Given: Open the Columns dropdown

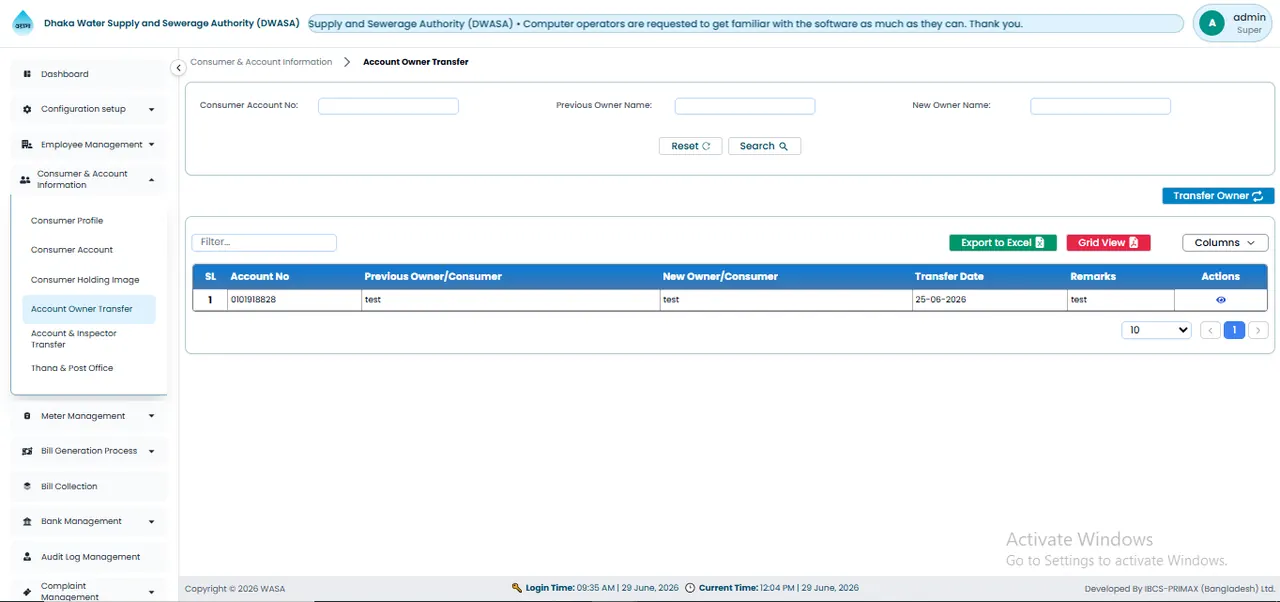Looking at the screenshot, I should click(1225, 243).
